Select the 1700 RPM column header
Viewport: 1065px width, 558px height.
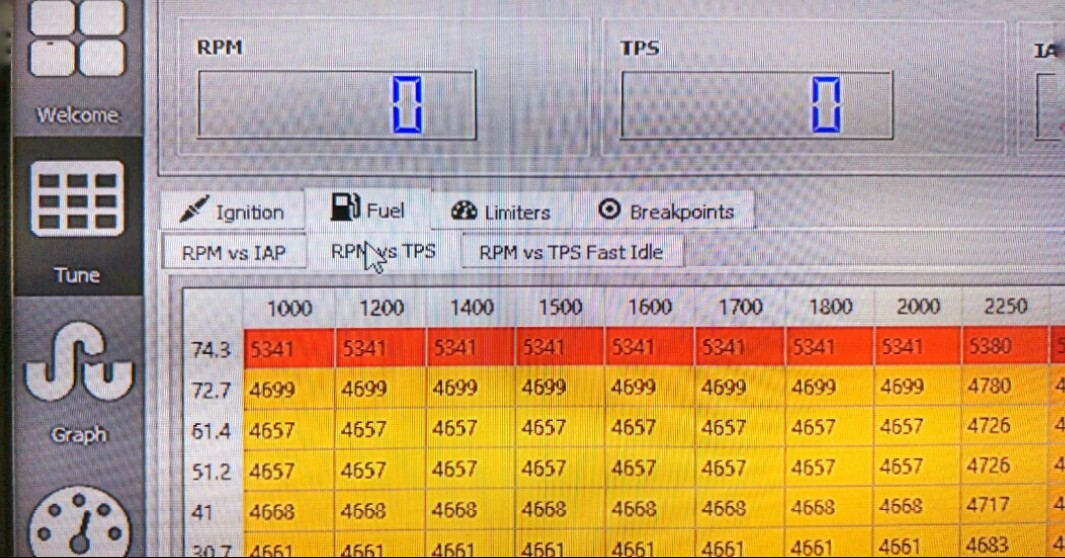(x=740, y=307)
